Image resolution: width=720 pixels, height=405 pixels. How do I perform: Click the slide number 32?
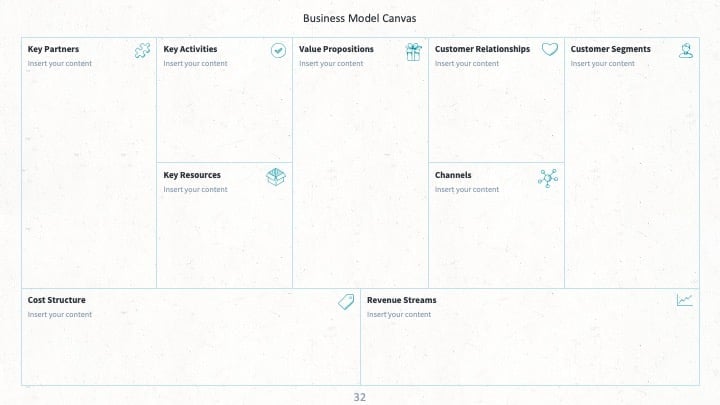coord(360,397)
